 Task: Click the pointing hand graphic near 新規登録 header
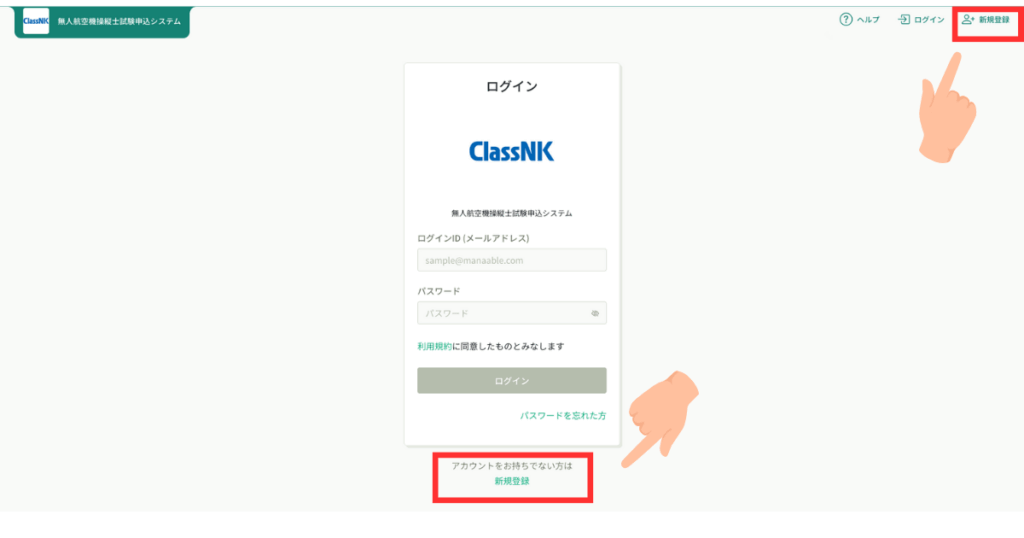947,108
